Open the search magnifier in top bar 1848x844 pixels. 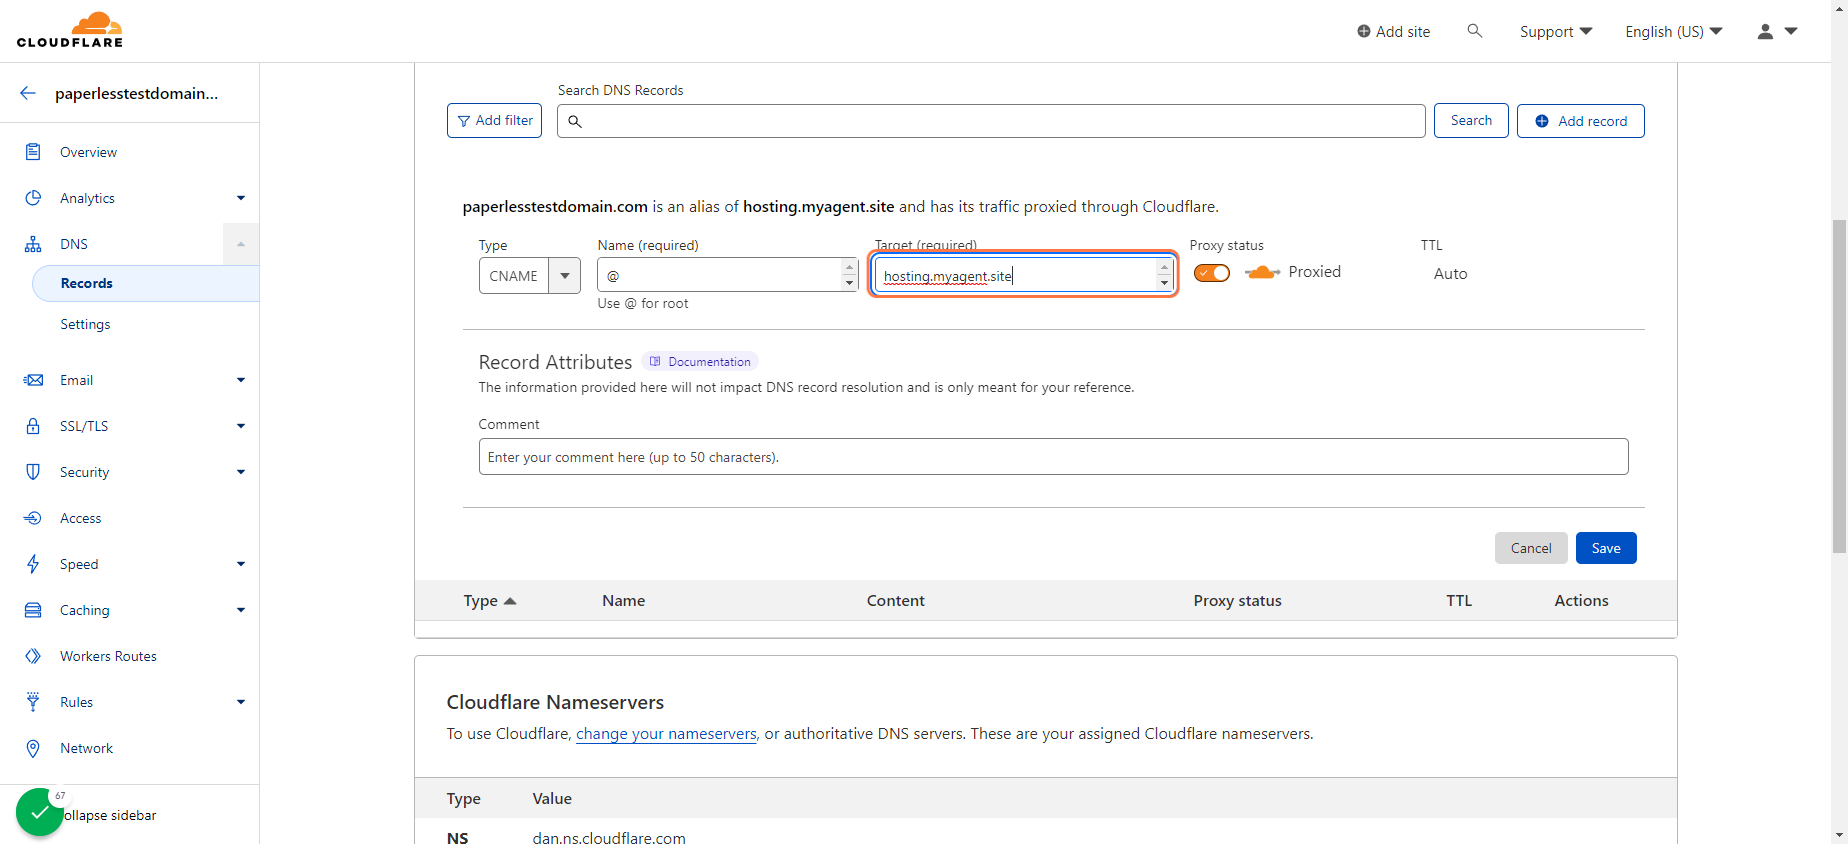(1474, 31)
